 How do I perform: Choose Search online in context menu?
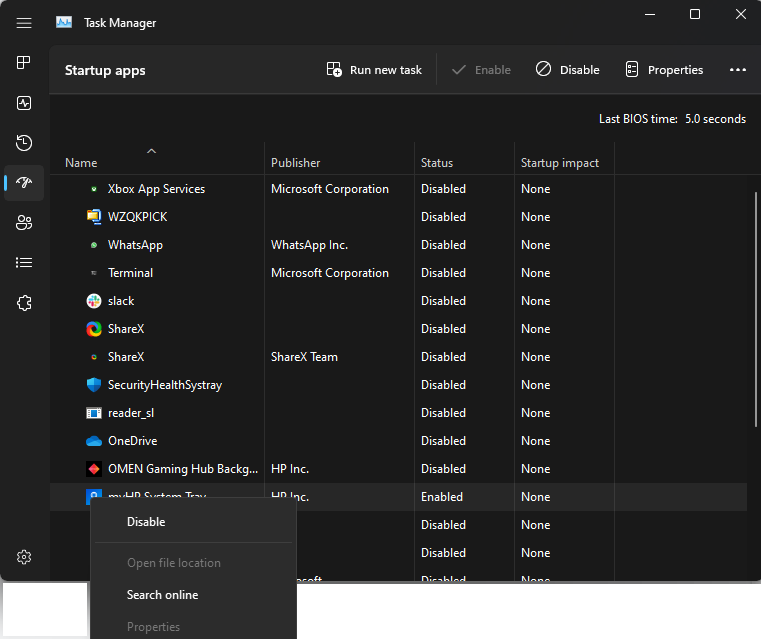[x=162, y=595]
